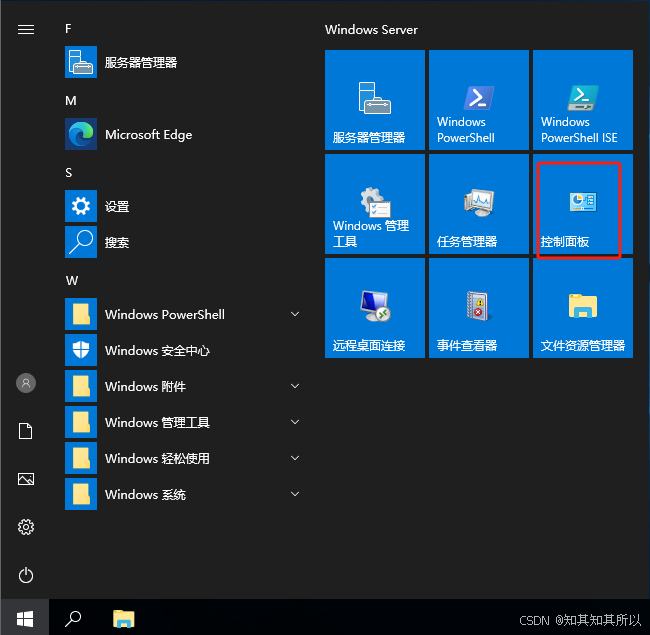
Task: Expand the Windows 轻松使用 folder chevron
Action: click(x=295, y=458)
